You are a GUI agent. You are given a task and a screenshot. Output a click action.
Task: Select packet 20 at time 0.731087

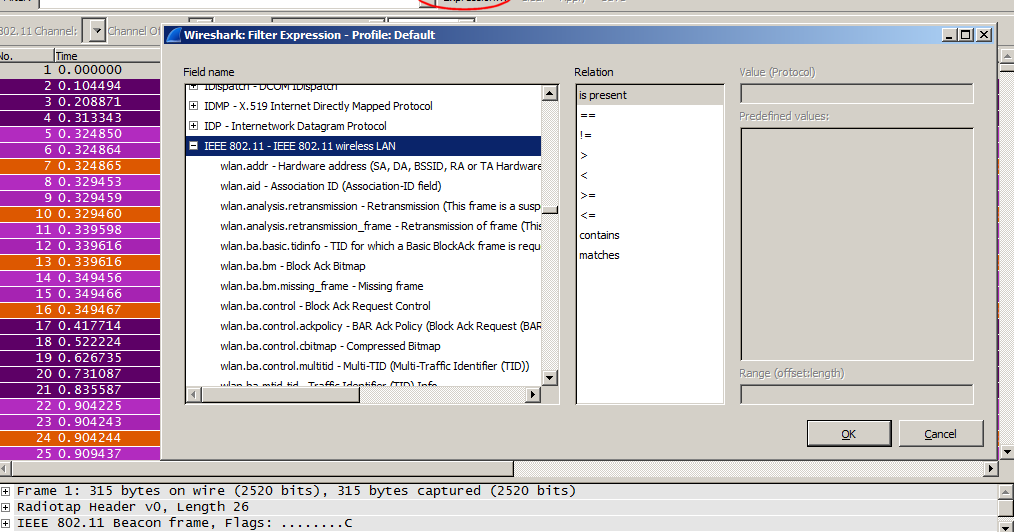tap(80, 374)
